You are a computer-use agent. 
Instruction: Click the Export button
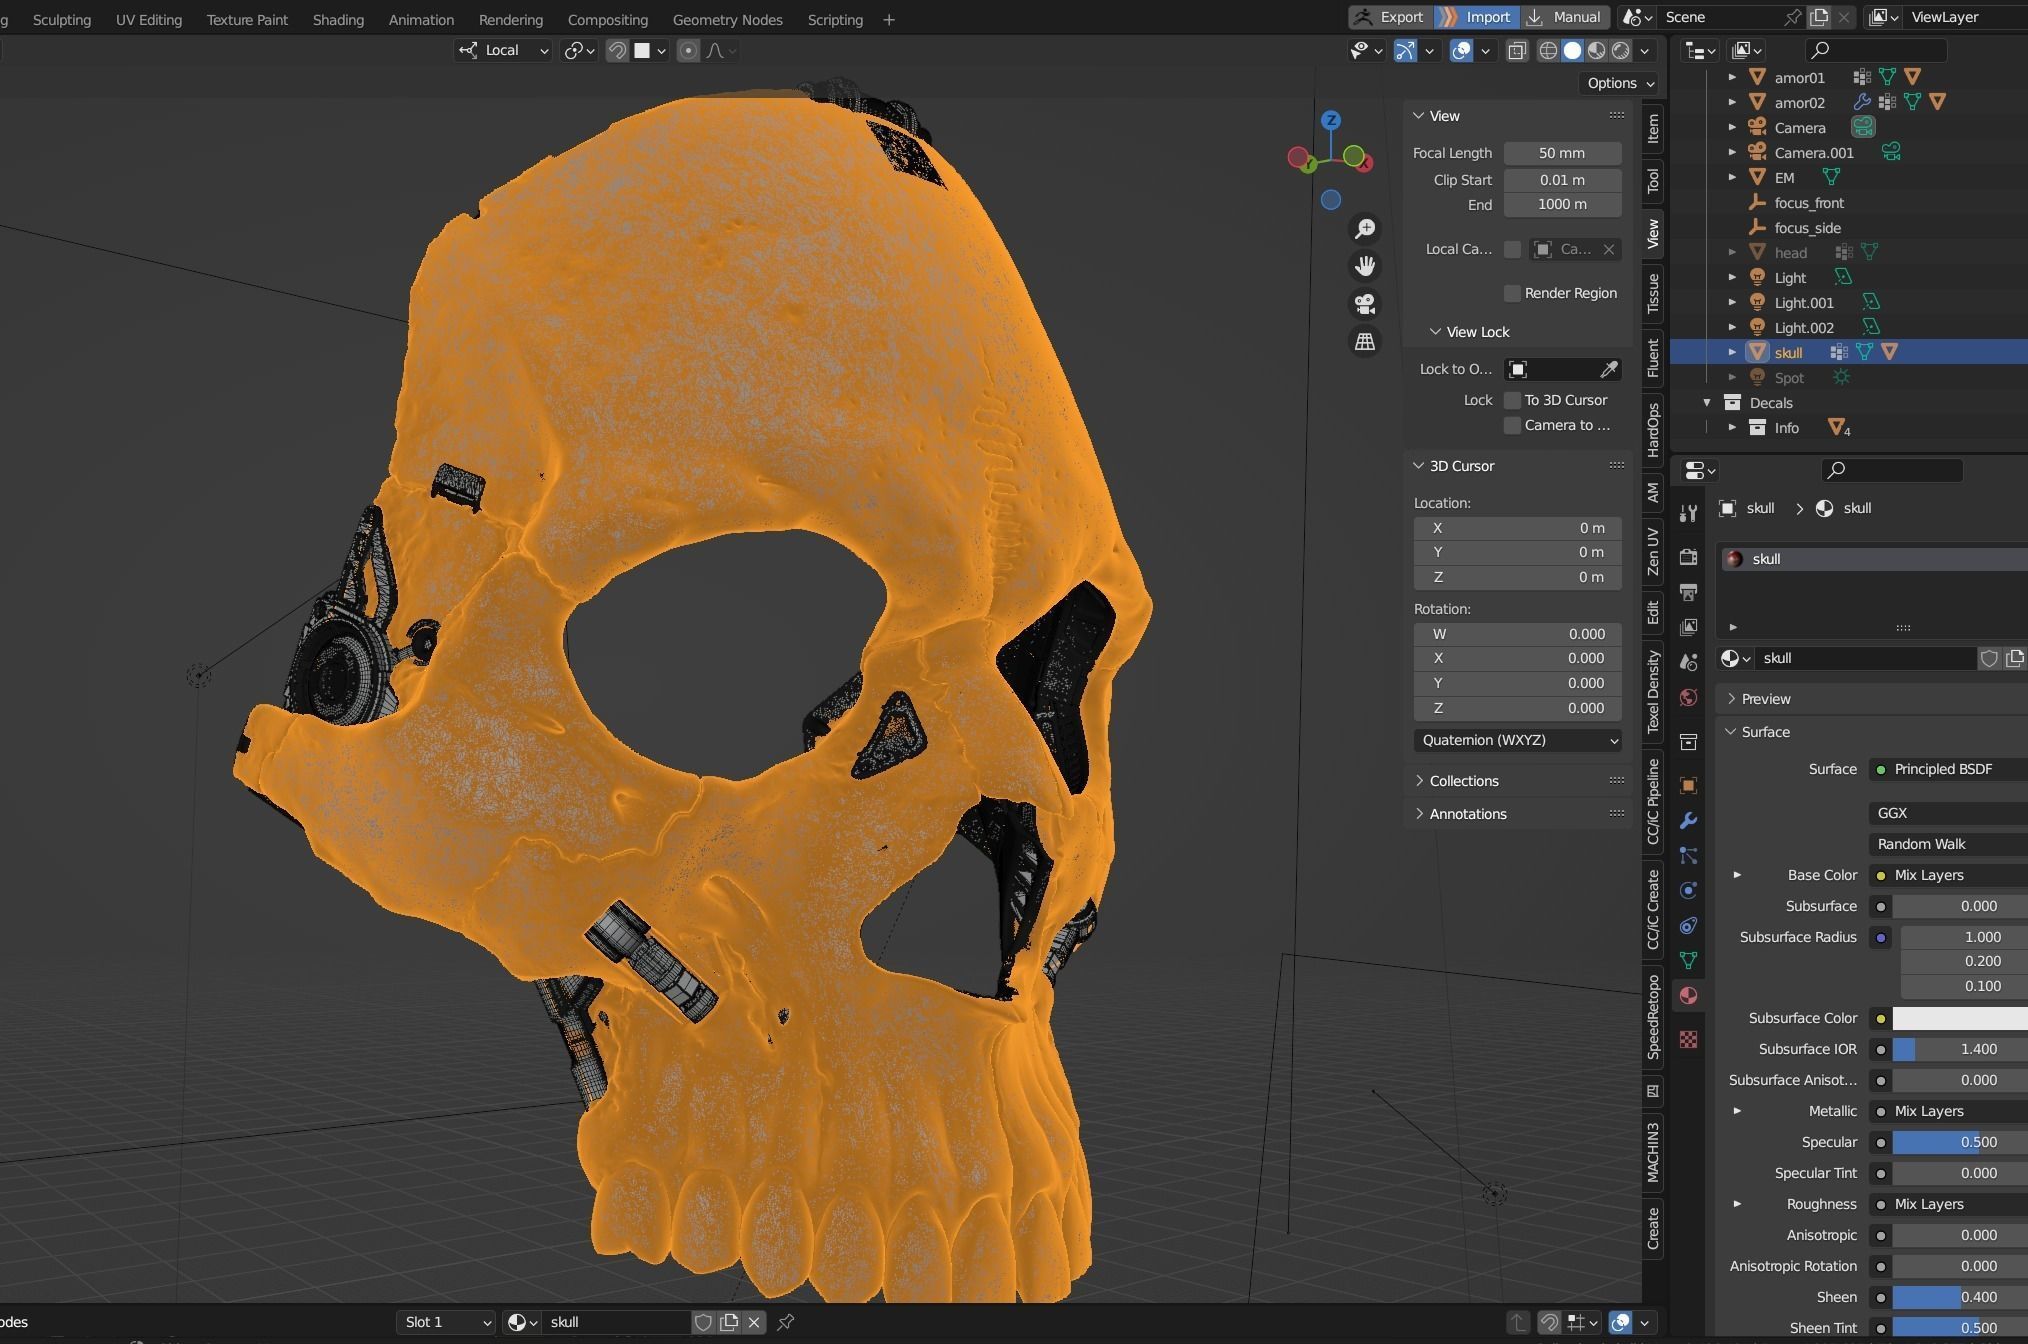click(1390, 17)
